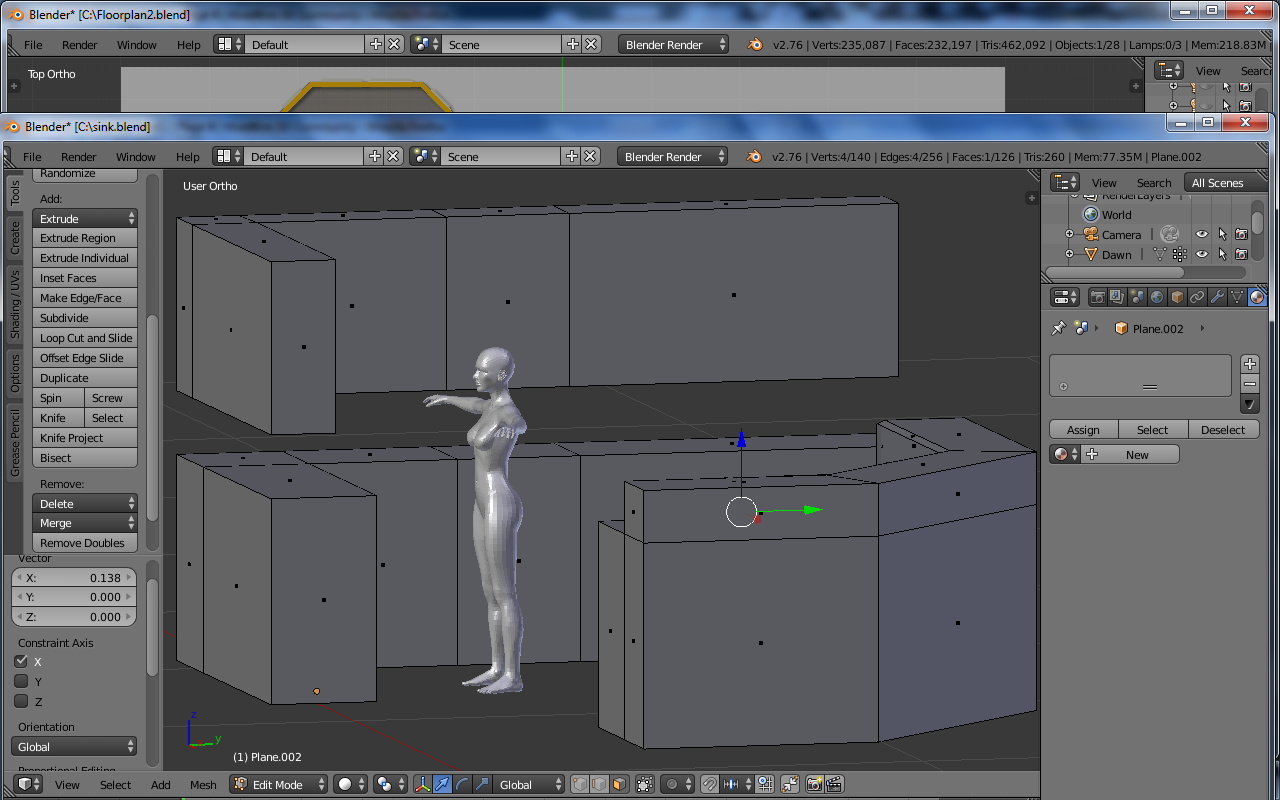Open the Extrude dropdown in tool shelf
Screen dimensions: 1280x800
[x=85, y=218]
